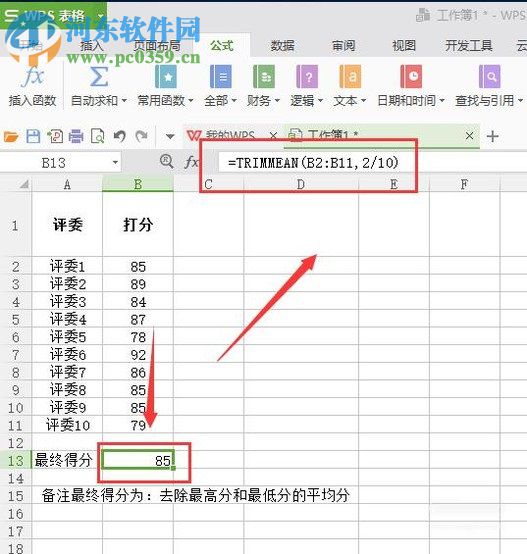Click the print preview icon
Screen dimensions: 527x554
click(x=97, y=136)
